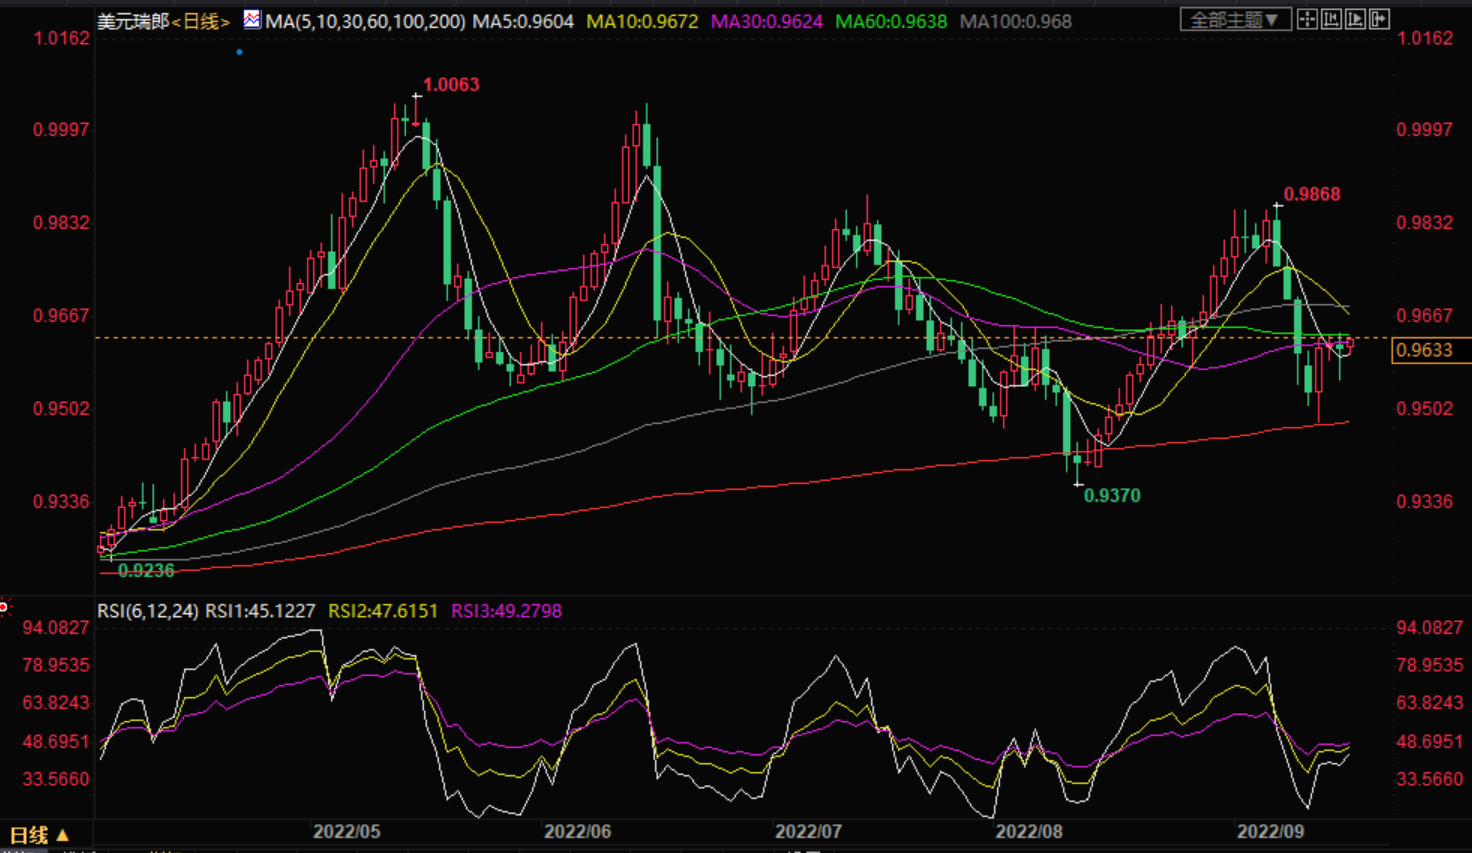The height and width of the screenshot is (853, 1472).
Task: Click the 美元瑞郎 symbol name
Action: pos(132,21)
